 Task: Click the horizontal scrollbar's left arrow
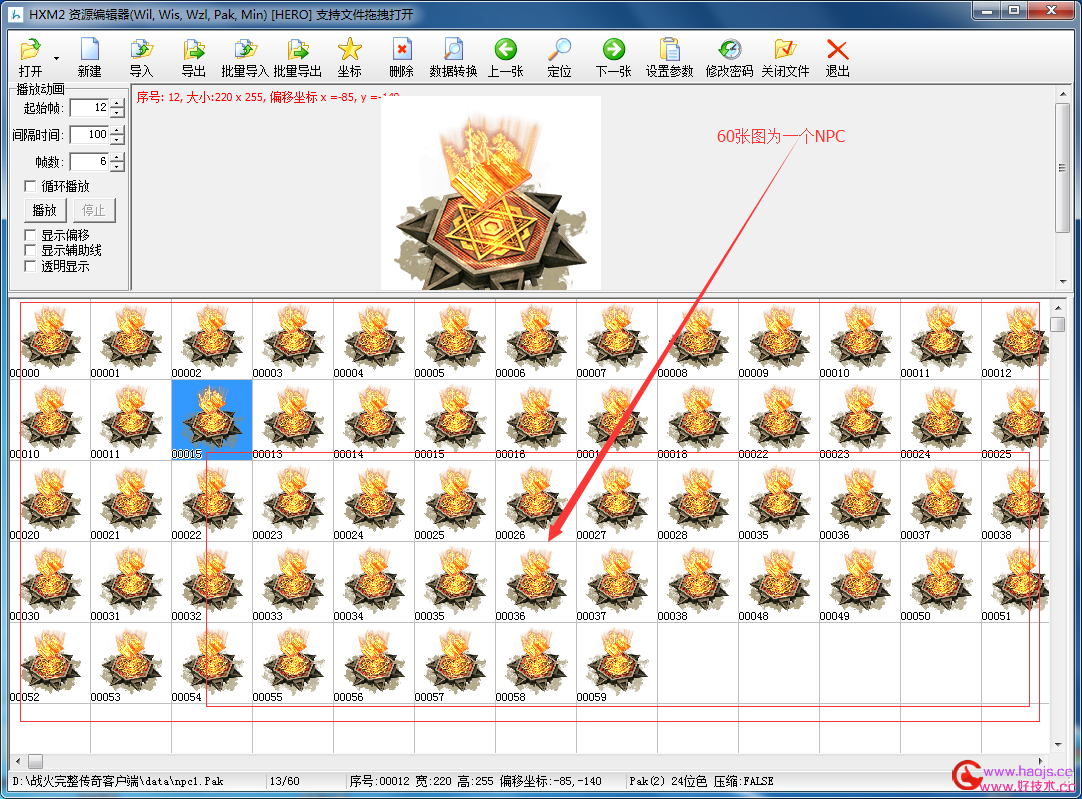(x=17, y=762)
